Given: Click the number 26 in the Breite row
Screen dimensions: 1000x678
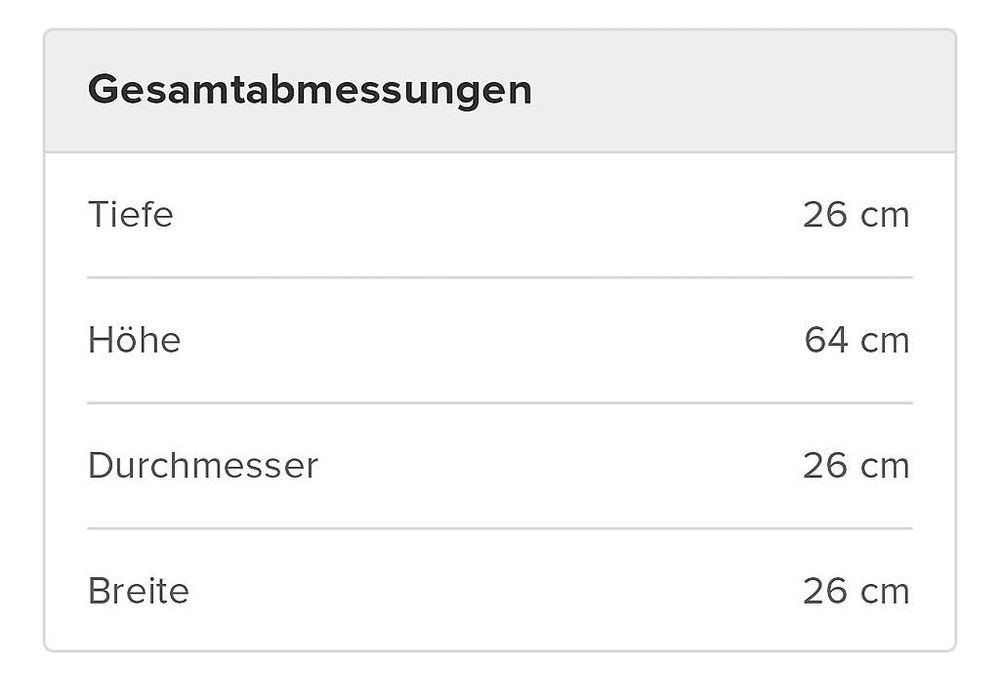Looking at the screenshot, I should 825,591.
